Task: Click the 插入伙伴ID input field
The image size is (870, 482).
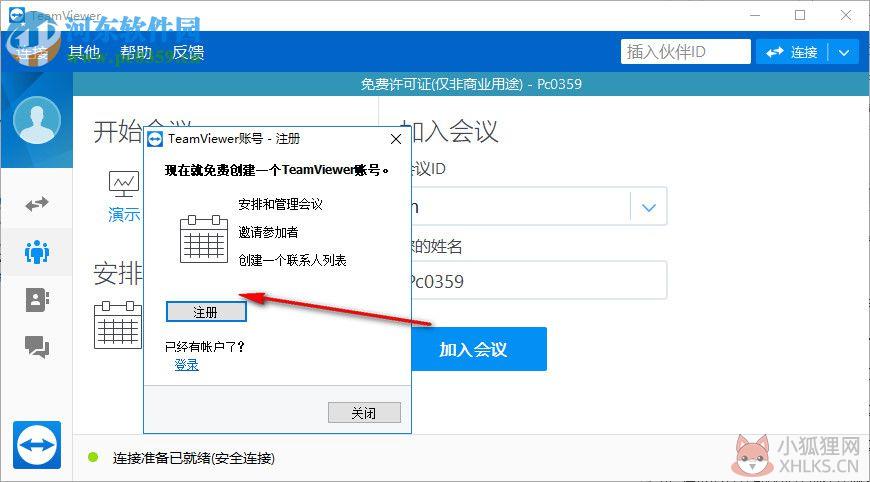Action: 685,52
